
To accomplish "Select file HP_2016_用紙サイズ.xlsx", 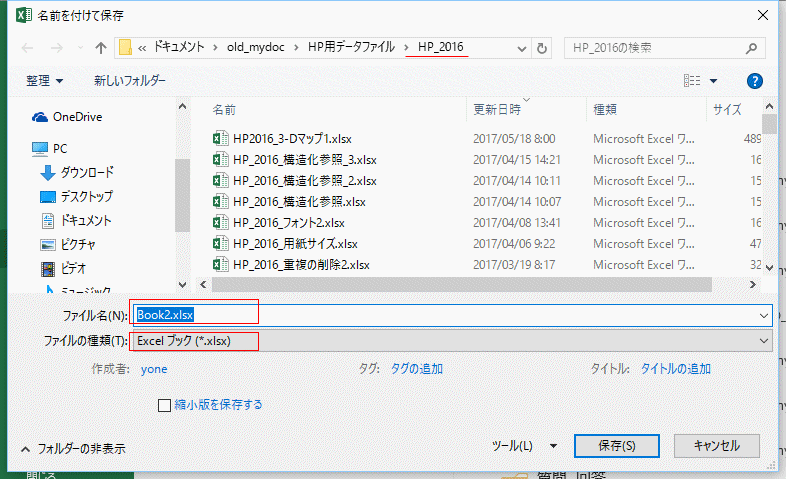I will (x=296, y=244).
